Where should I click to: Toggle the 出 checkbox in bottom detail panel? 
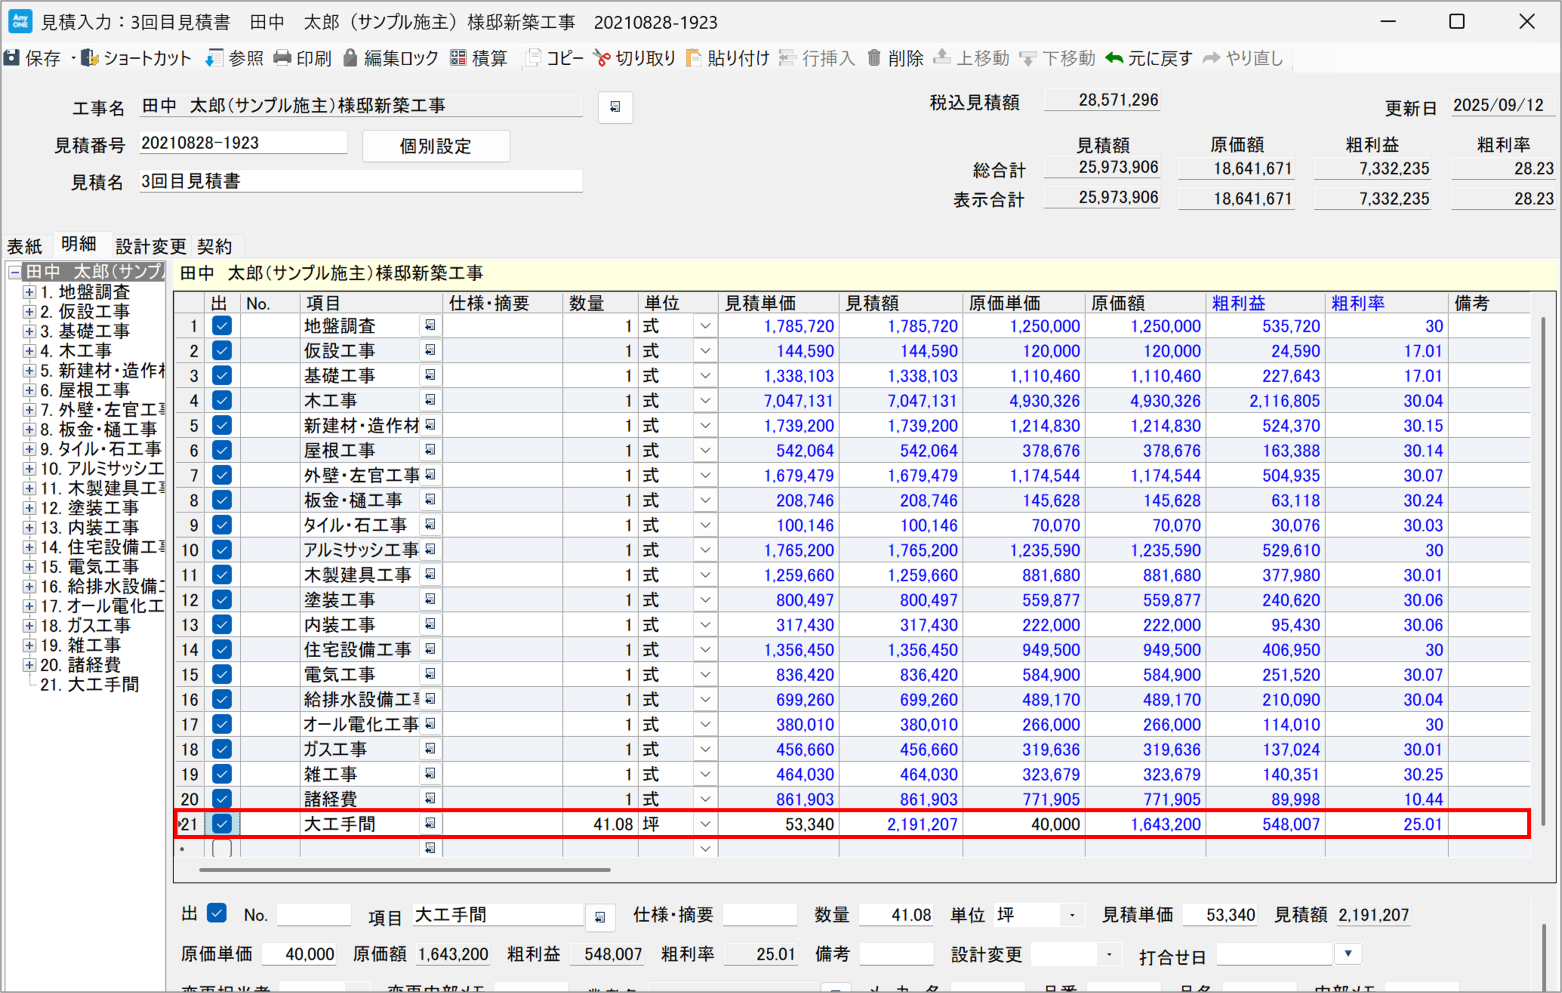(216, 913)
